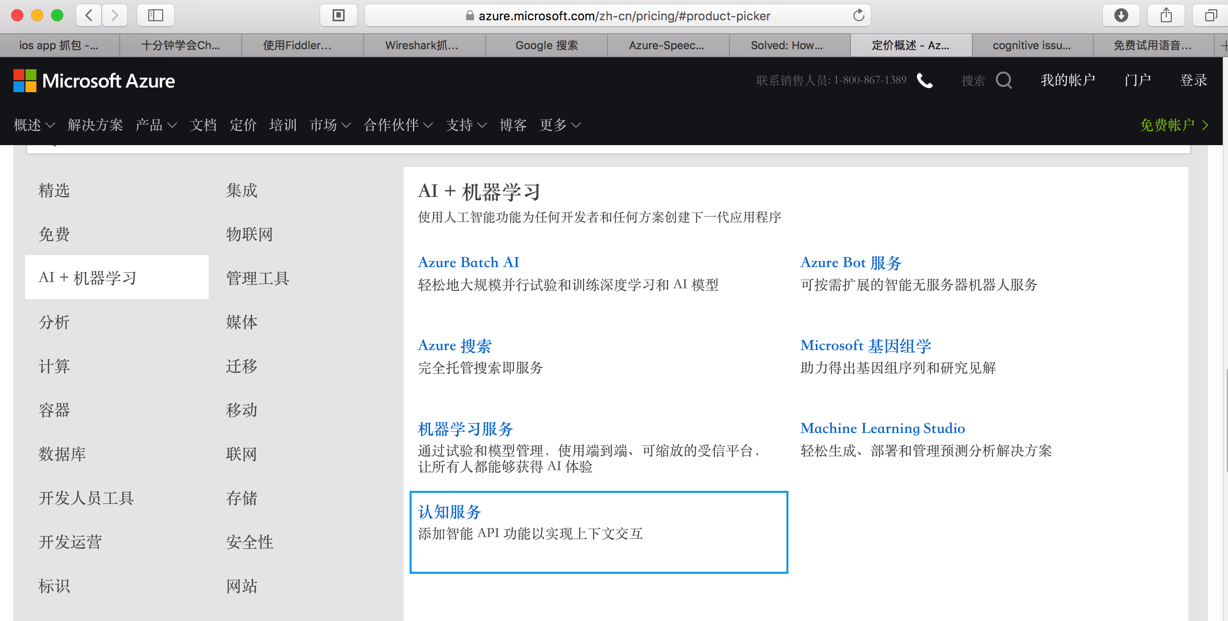This screenshot has height=621, width=1228.
Task: Switch to the 'Google 搜索' tab
Action: coord(546,45)
